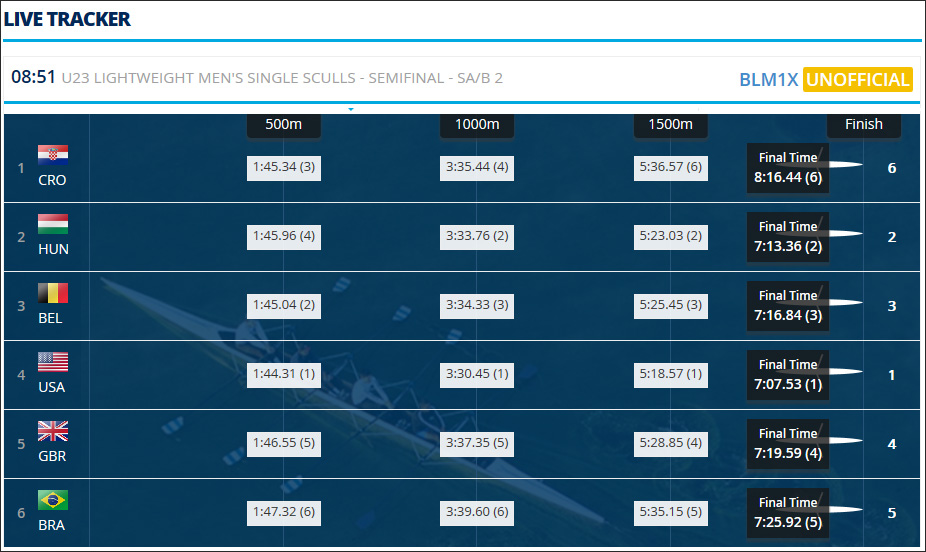Select the 1000m split column header
This screenshot has width=926, height=552.
(477, 124)
